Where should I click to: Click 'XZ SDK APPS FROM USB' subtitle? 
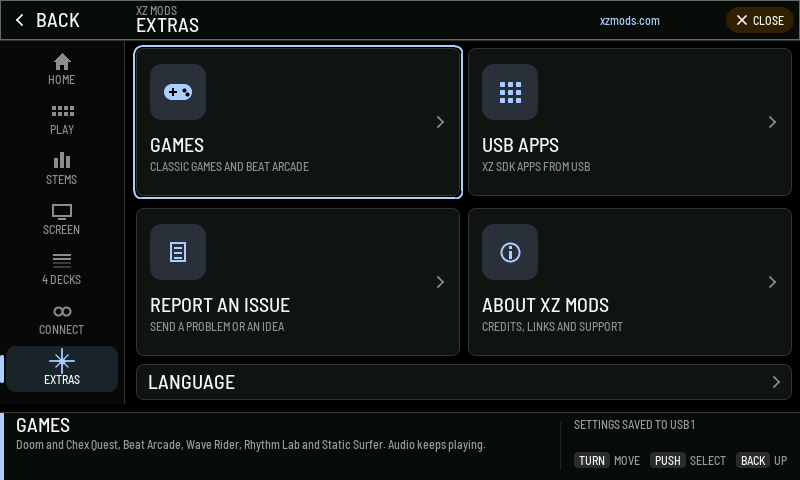[536, 167]
